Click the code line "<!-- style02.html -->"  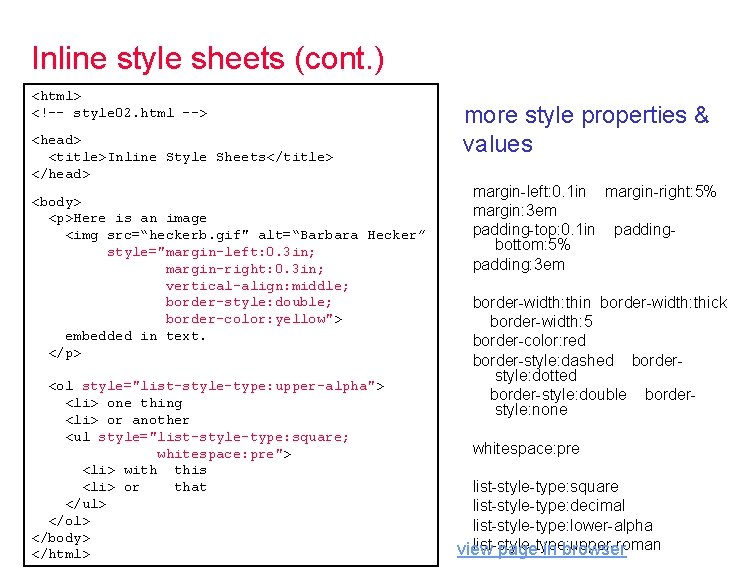120,113
